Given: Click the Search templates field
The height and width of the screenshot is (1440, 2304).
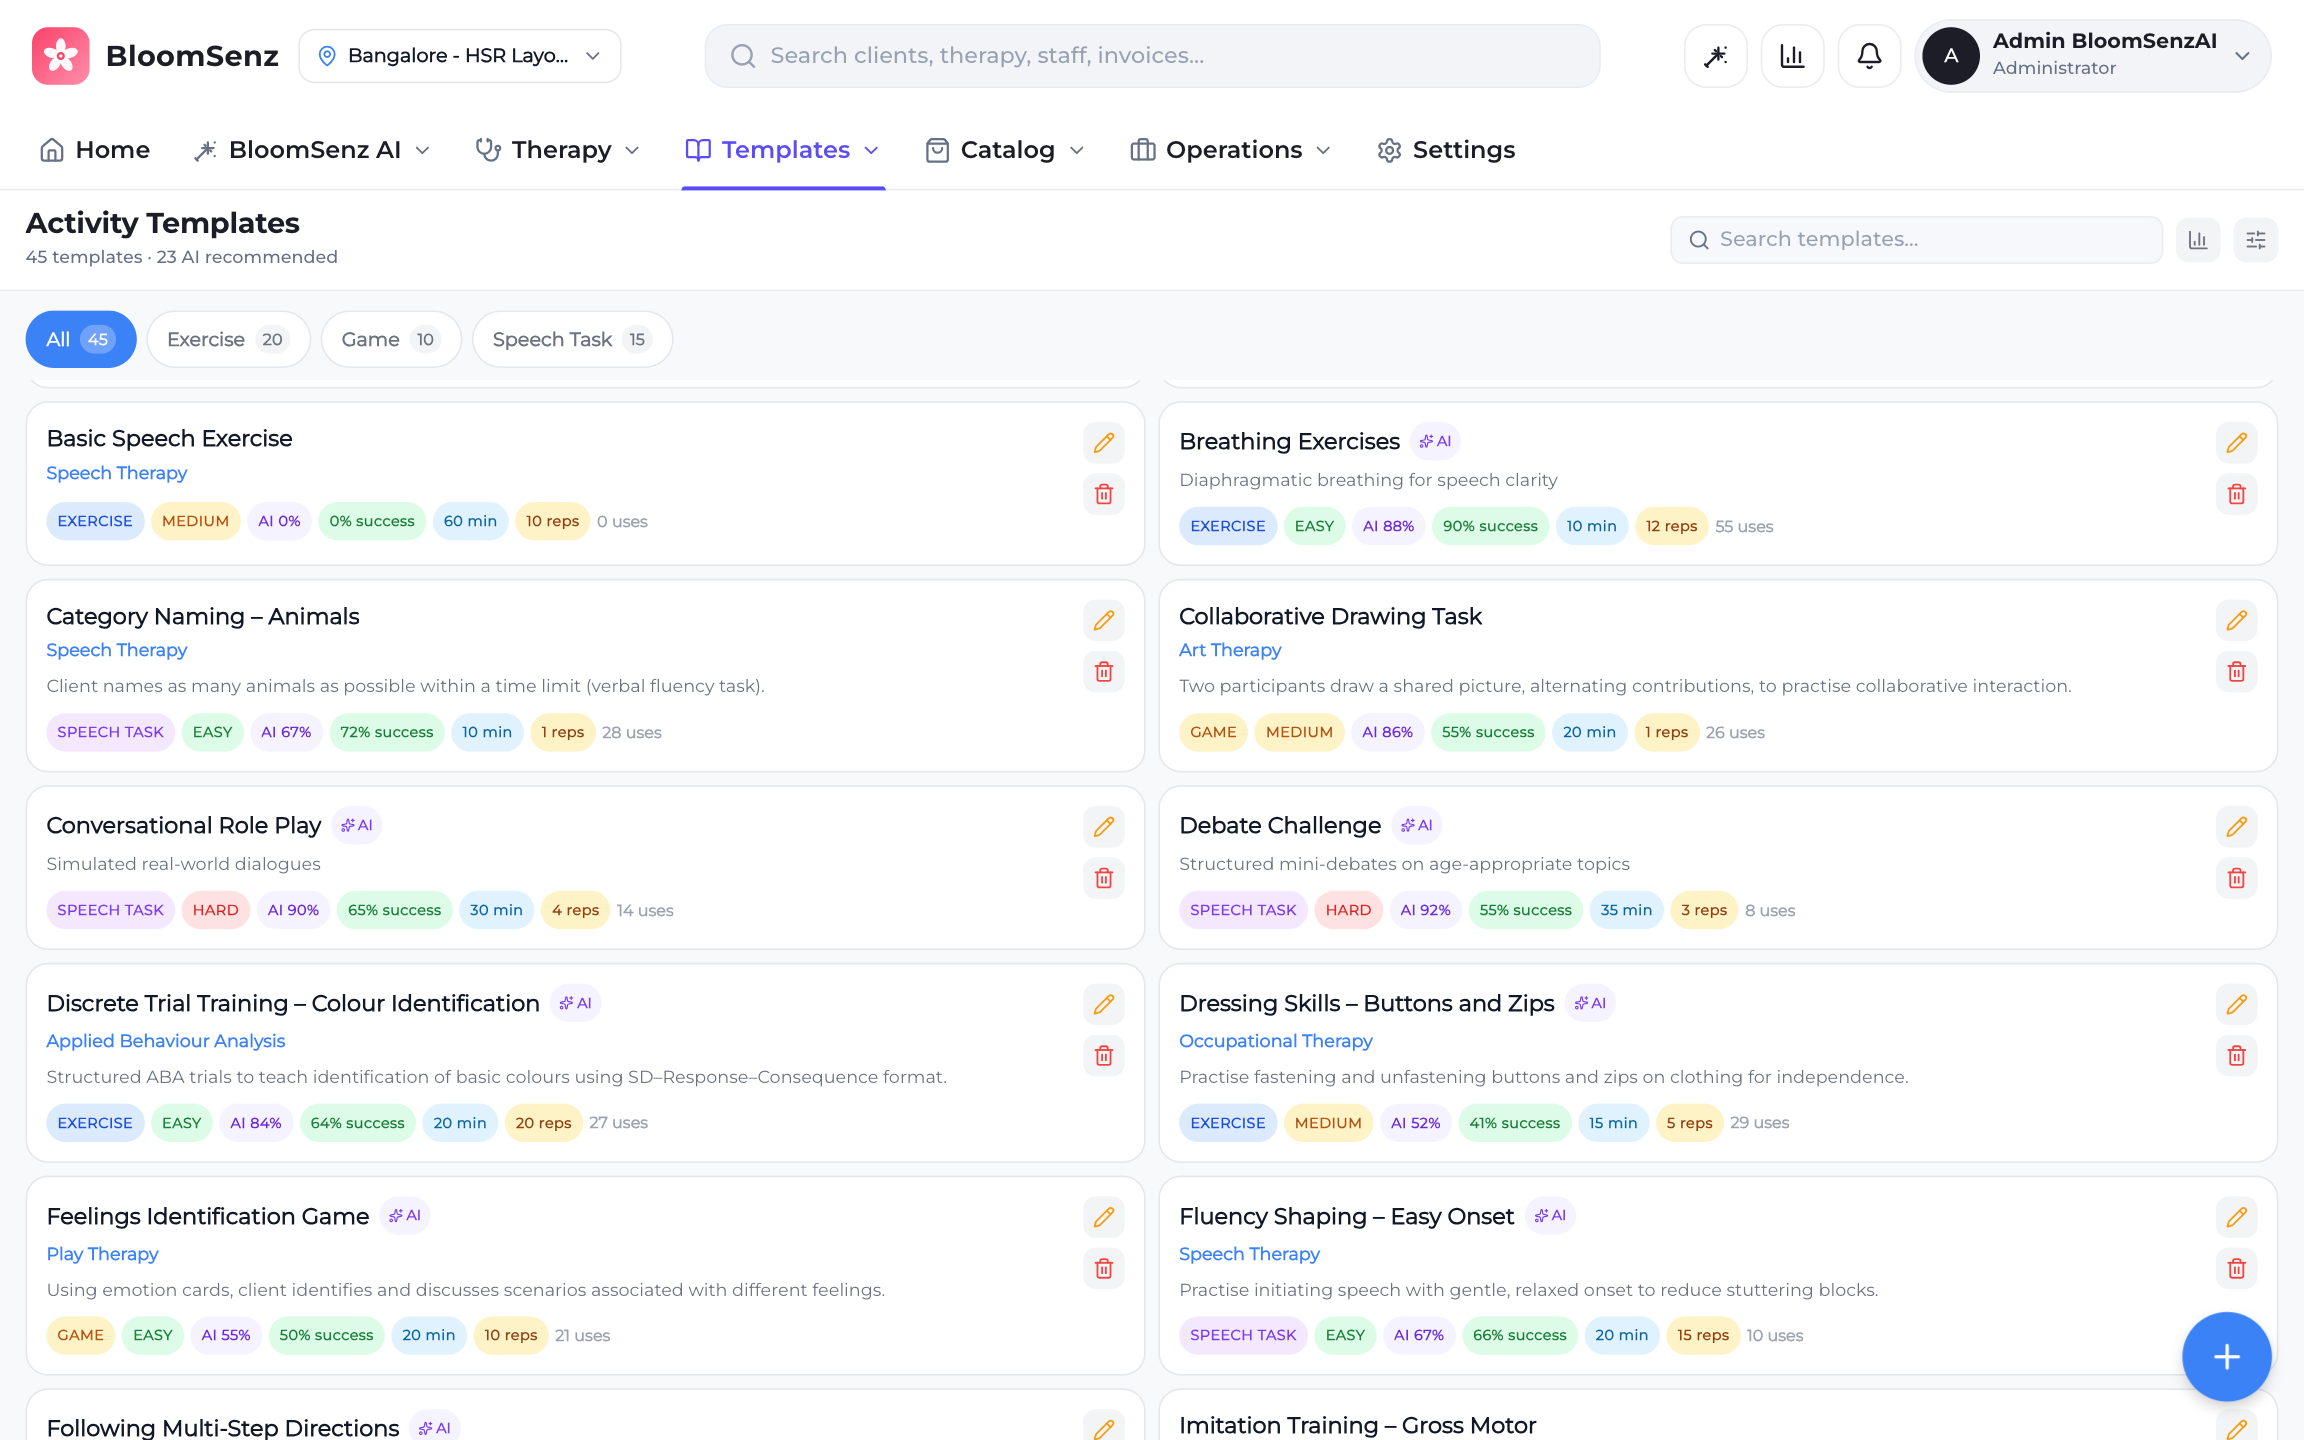Looking at the screenshot, I should [x=1916, y=240].
